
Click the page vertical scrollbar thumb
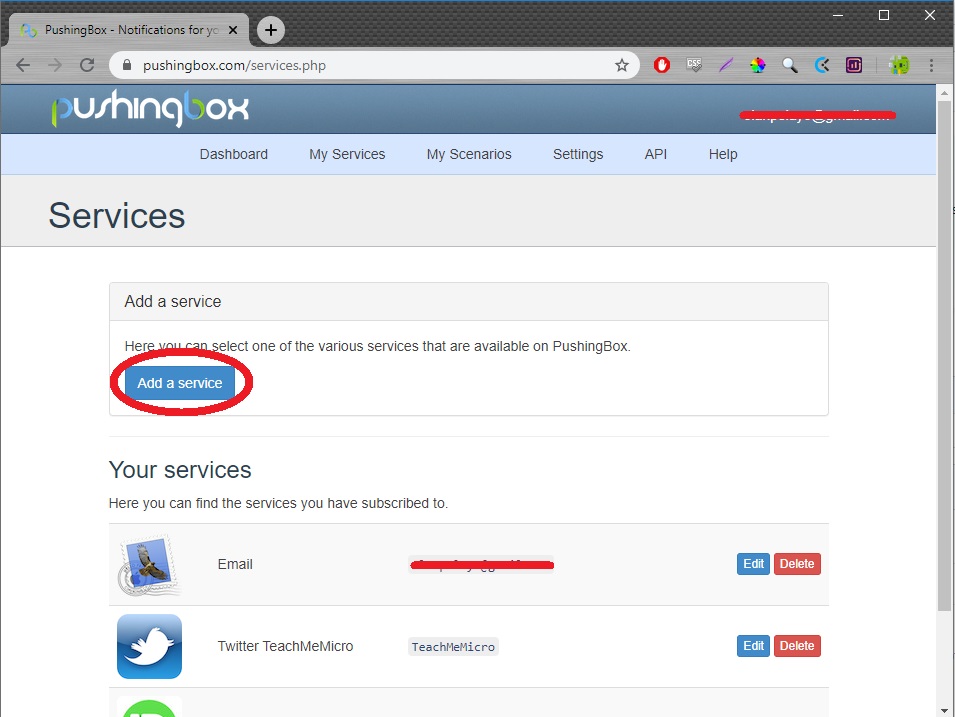pos(944,356)
